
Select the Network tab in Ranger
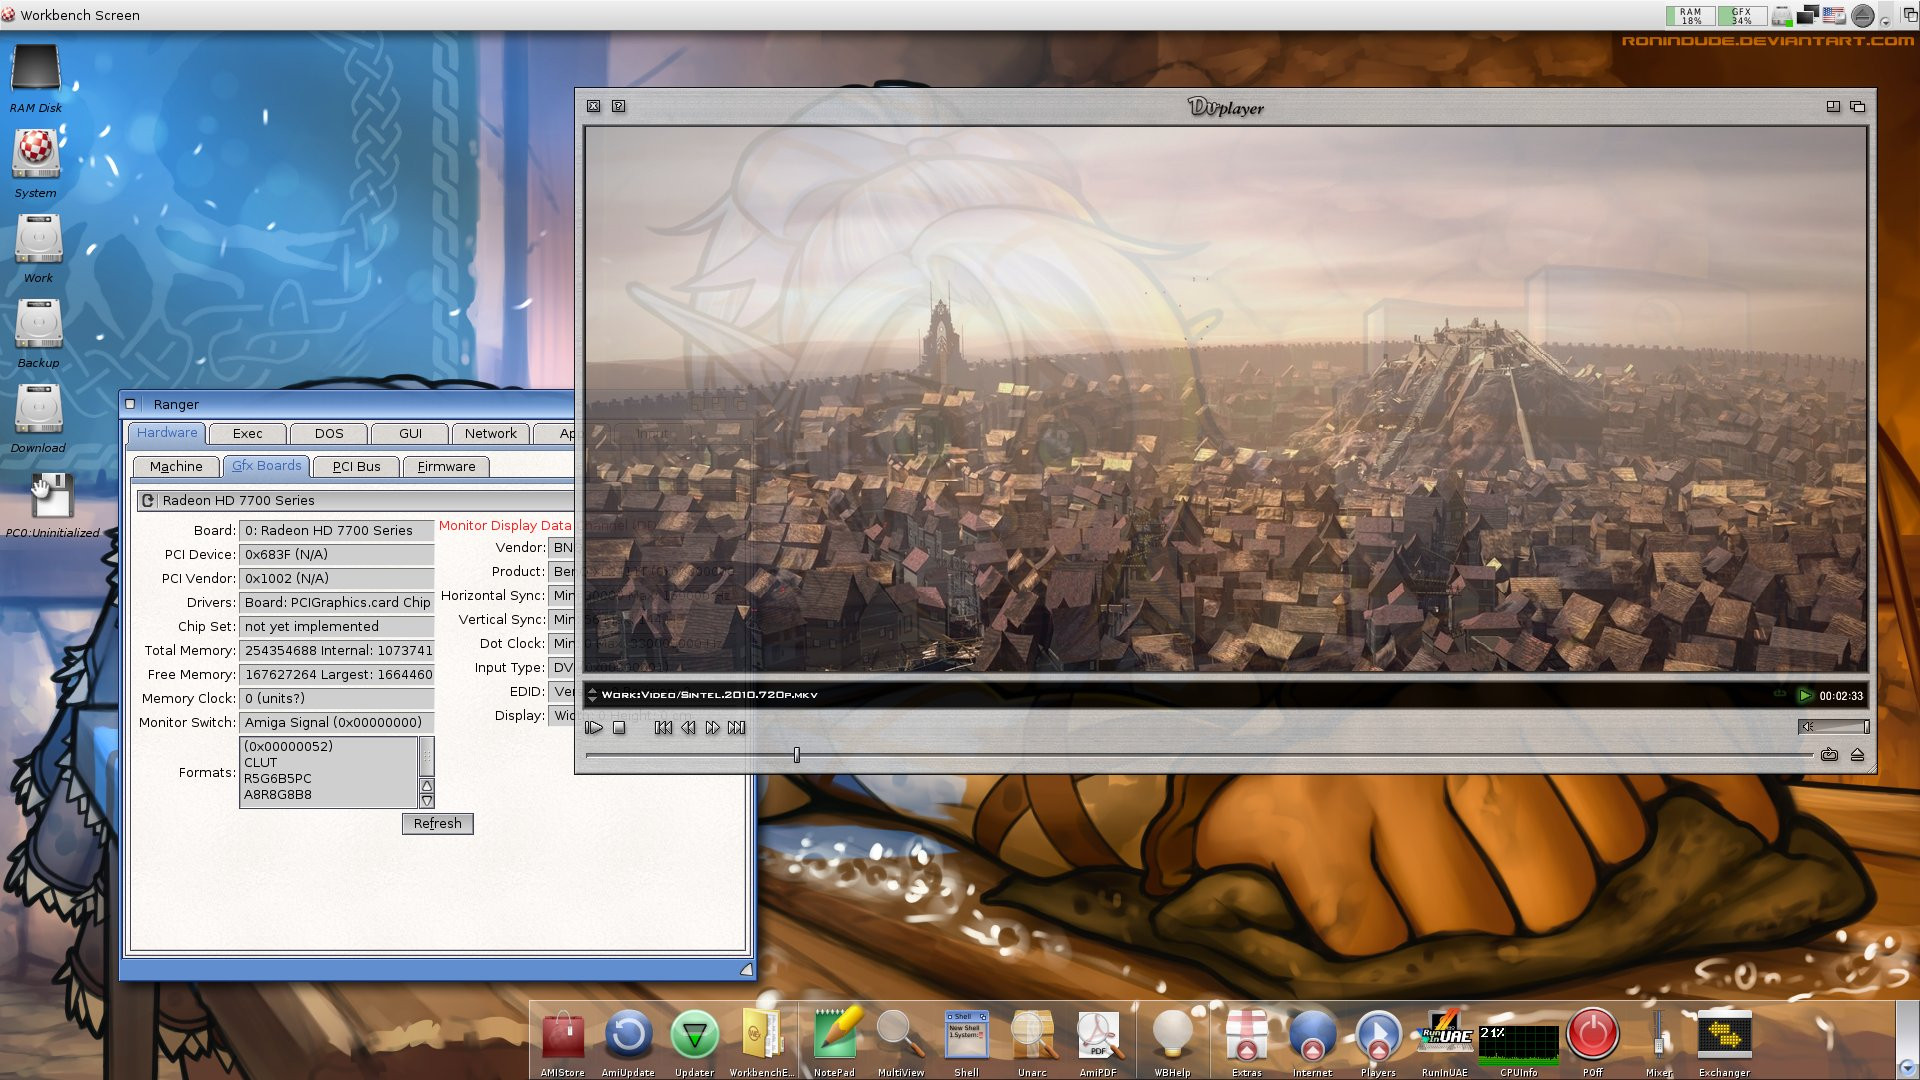pyautogui.click(x=489, y=433)
